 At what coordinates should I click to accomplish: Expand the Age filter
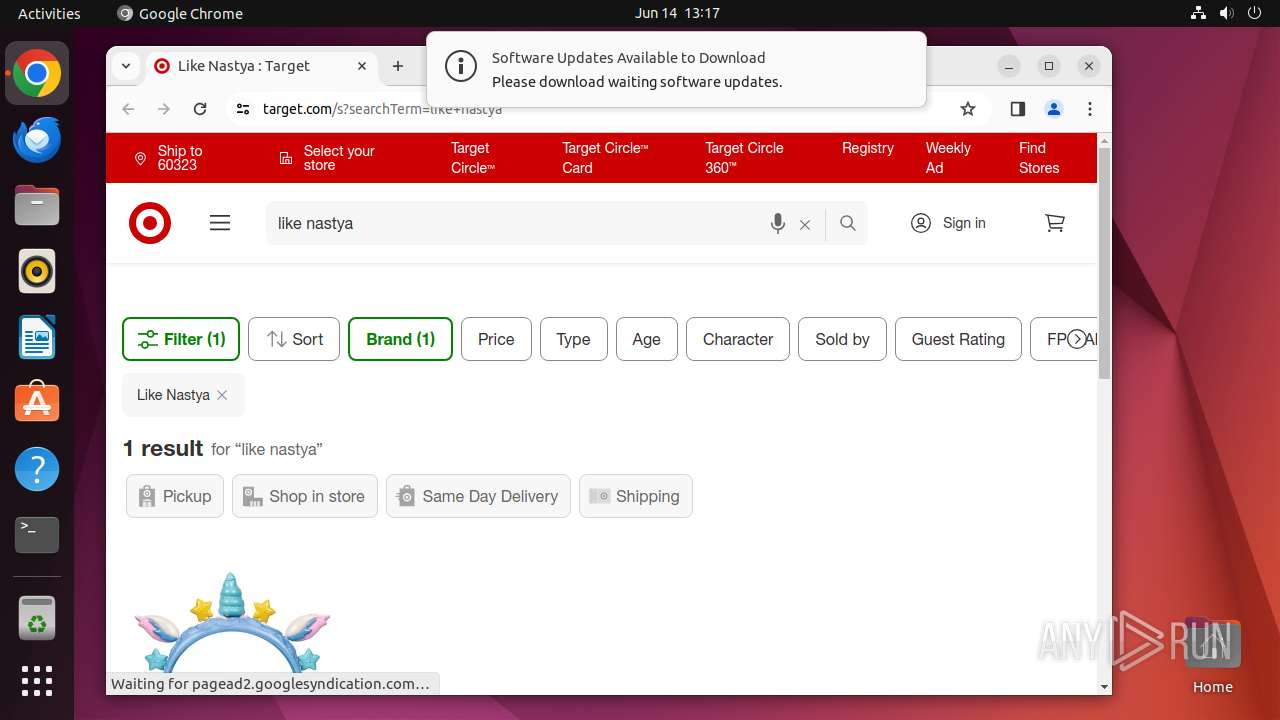[x=646, y=339]
